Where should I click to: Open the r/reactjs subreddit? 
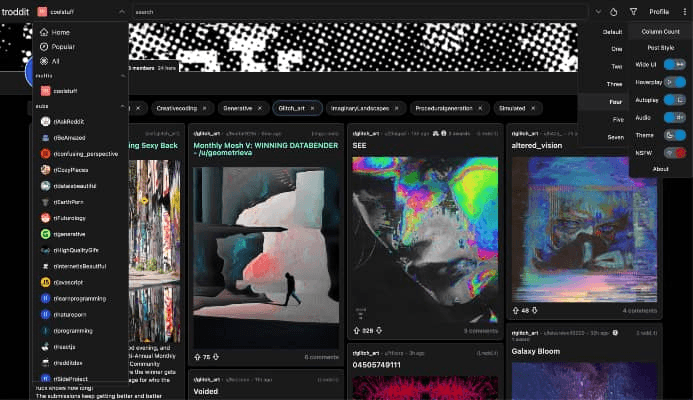pos(58,347)
